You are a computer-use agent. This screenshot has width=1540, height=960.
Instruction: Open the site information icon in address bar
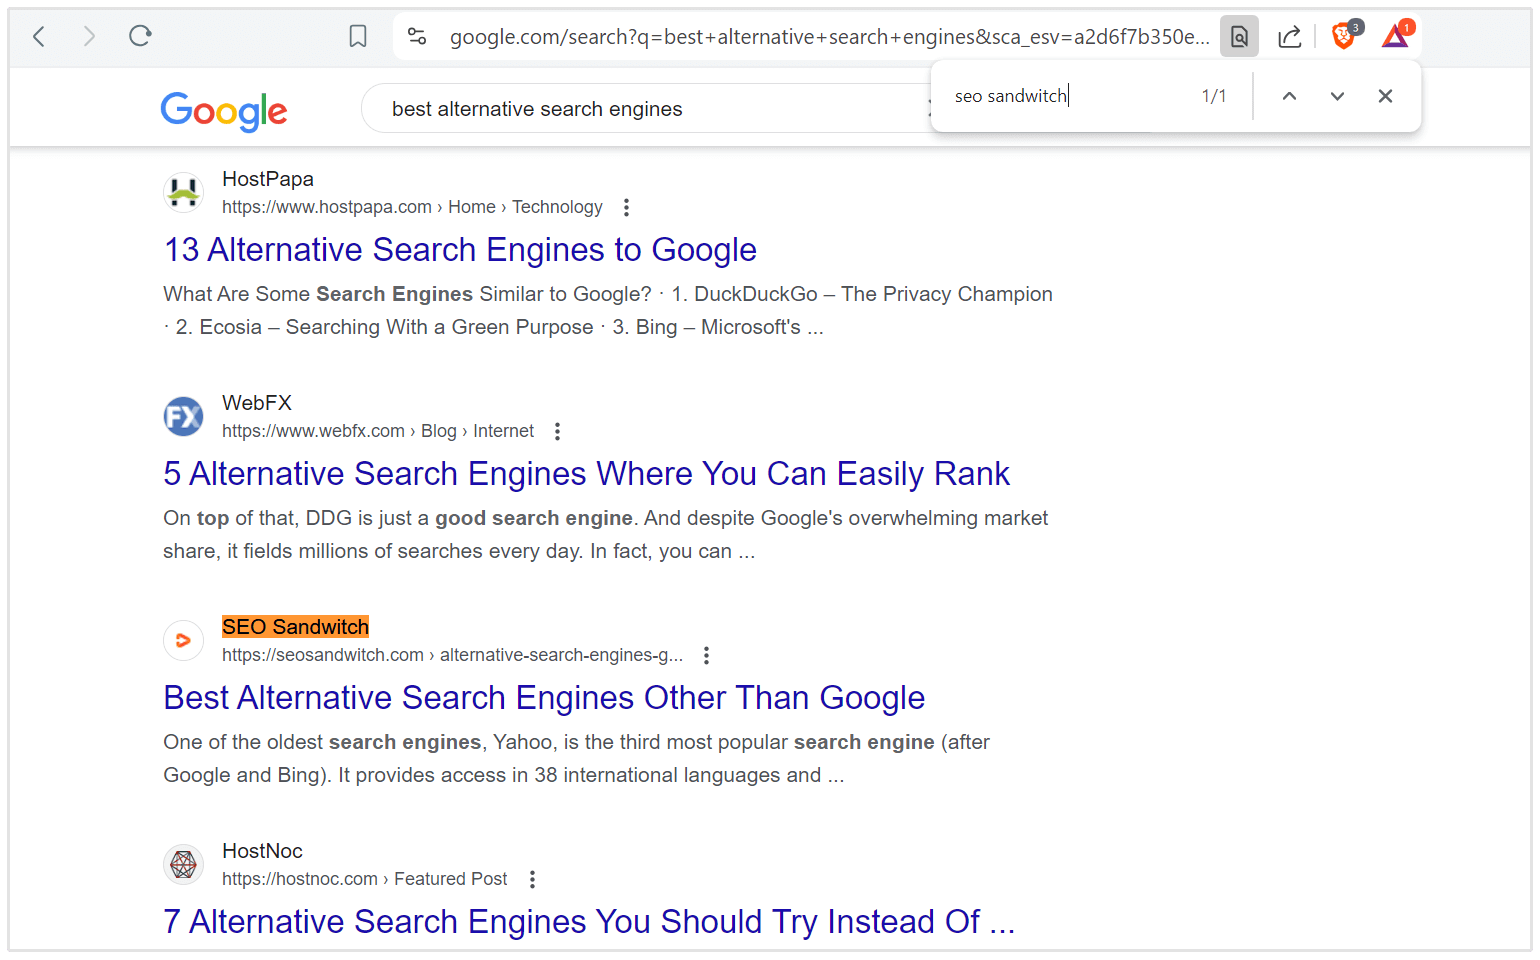click(417, 36)
